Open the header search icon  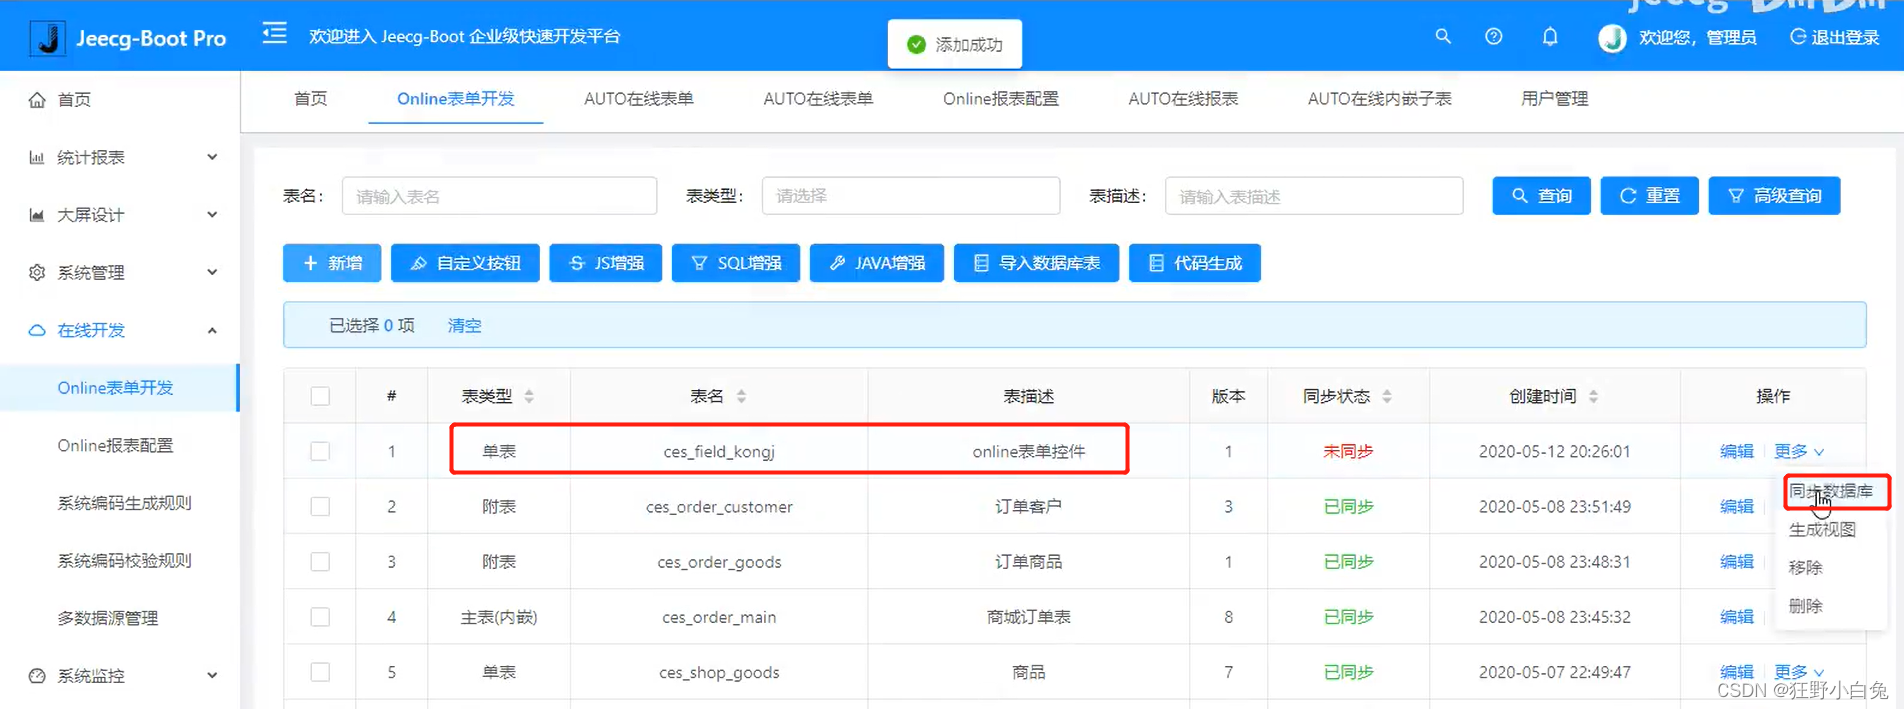pyautogui.click(x=1443, y=36)
